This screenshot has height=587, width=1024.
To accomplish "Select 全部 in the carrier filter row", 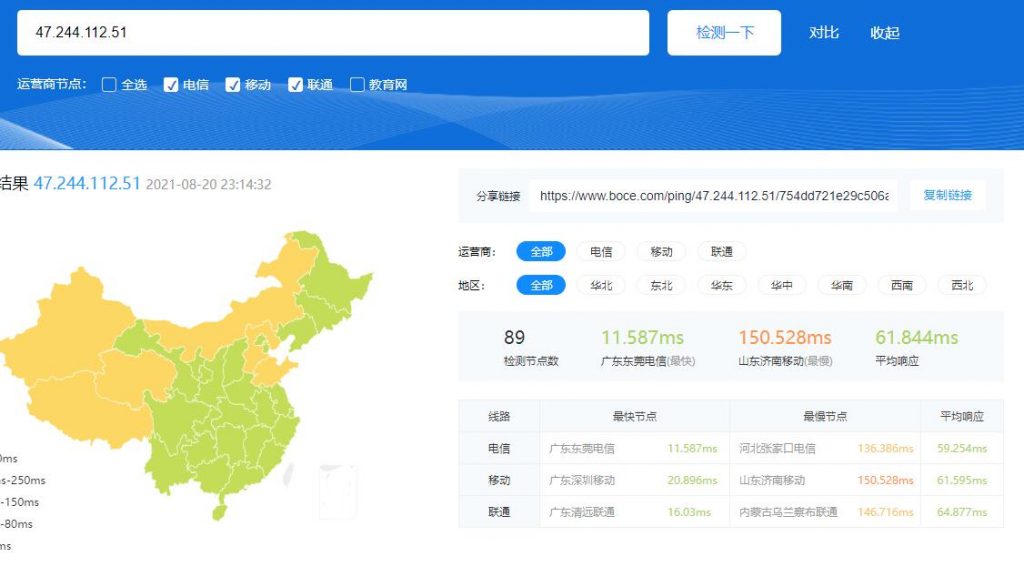I will (541, 251).
